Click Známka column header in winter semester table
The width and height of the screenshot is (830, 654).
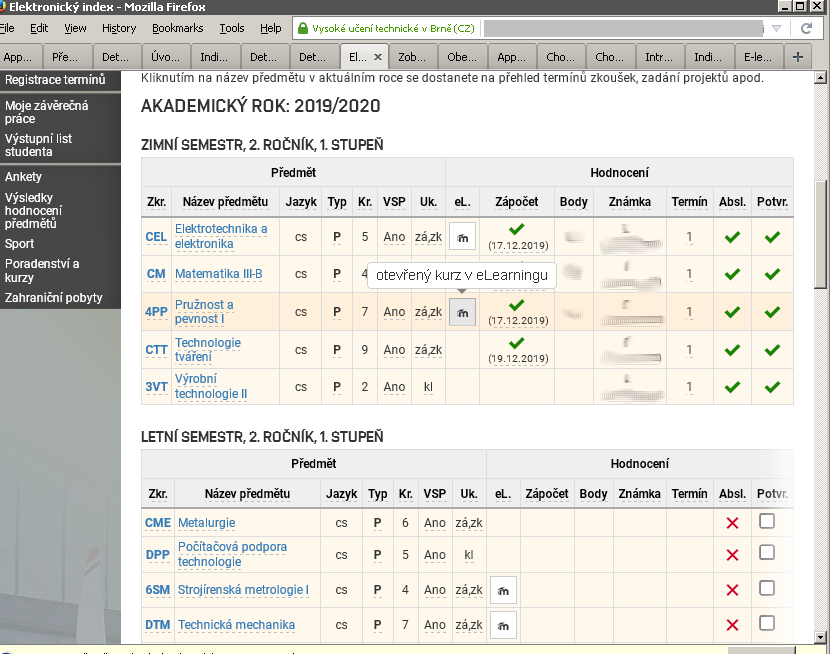click(629, 202)
